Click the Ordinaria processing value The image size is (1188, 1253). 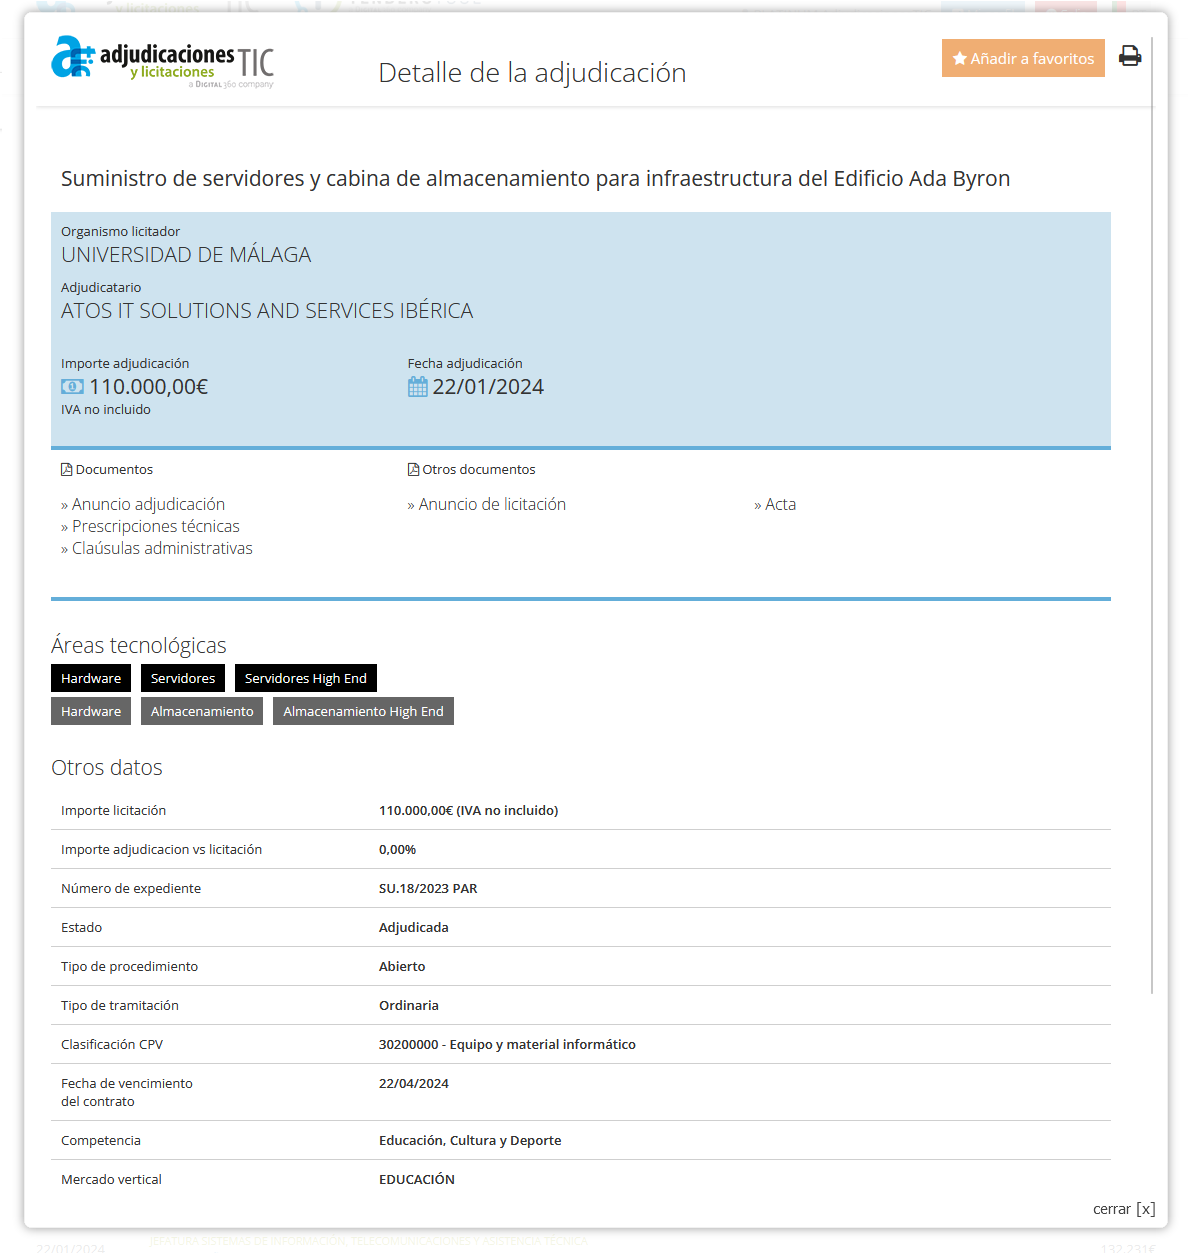pos(409,1005)
